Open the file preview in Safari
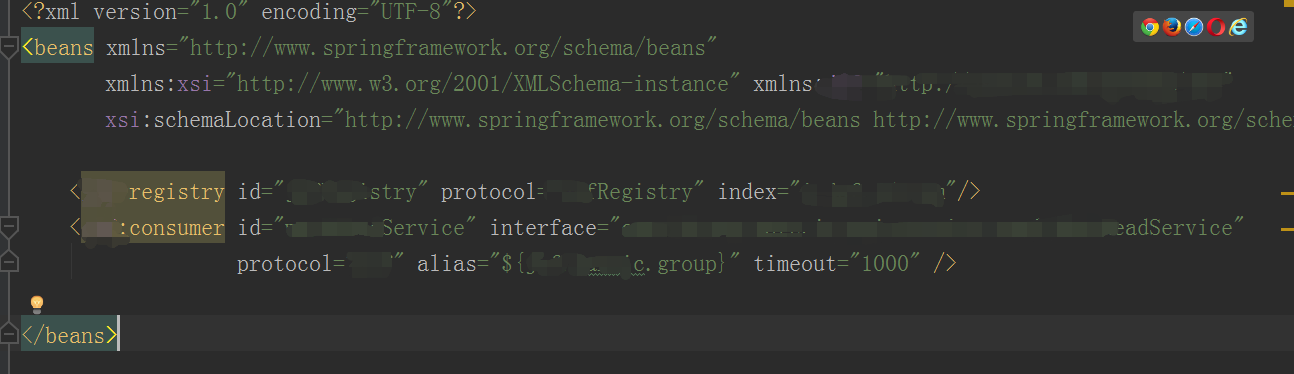This screenshot has height=374, width=1294. tap(1194, 27)
